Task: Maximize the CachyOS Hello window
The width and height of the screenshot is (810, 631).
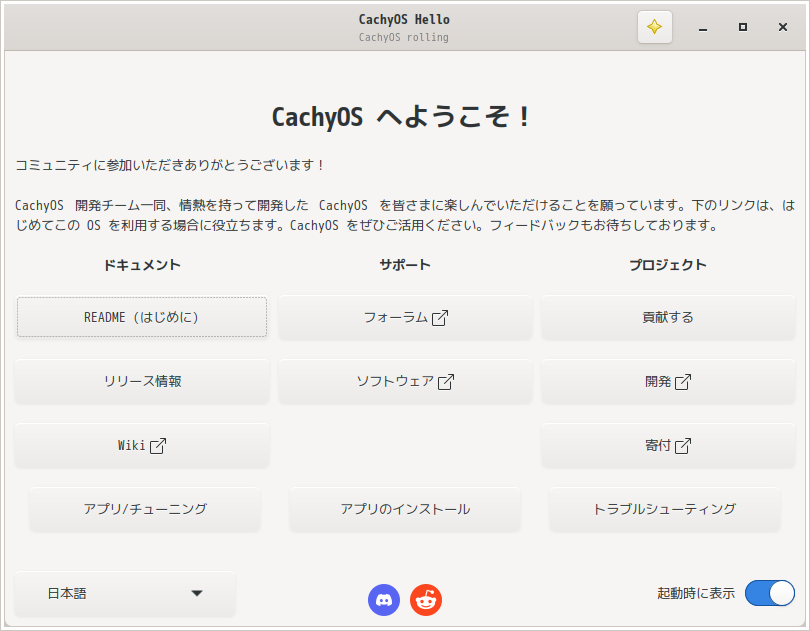Action: 743,27
